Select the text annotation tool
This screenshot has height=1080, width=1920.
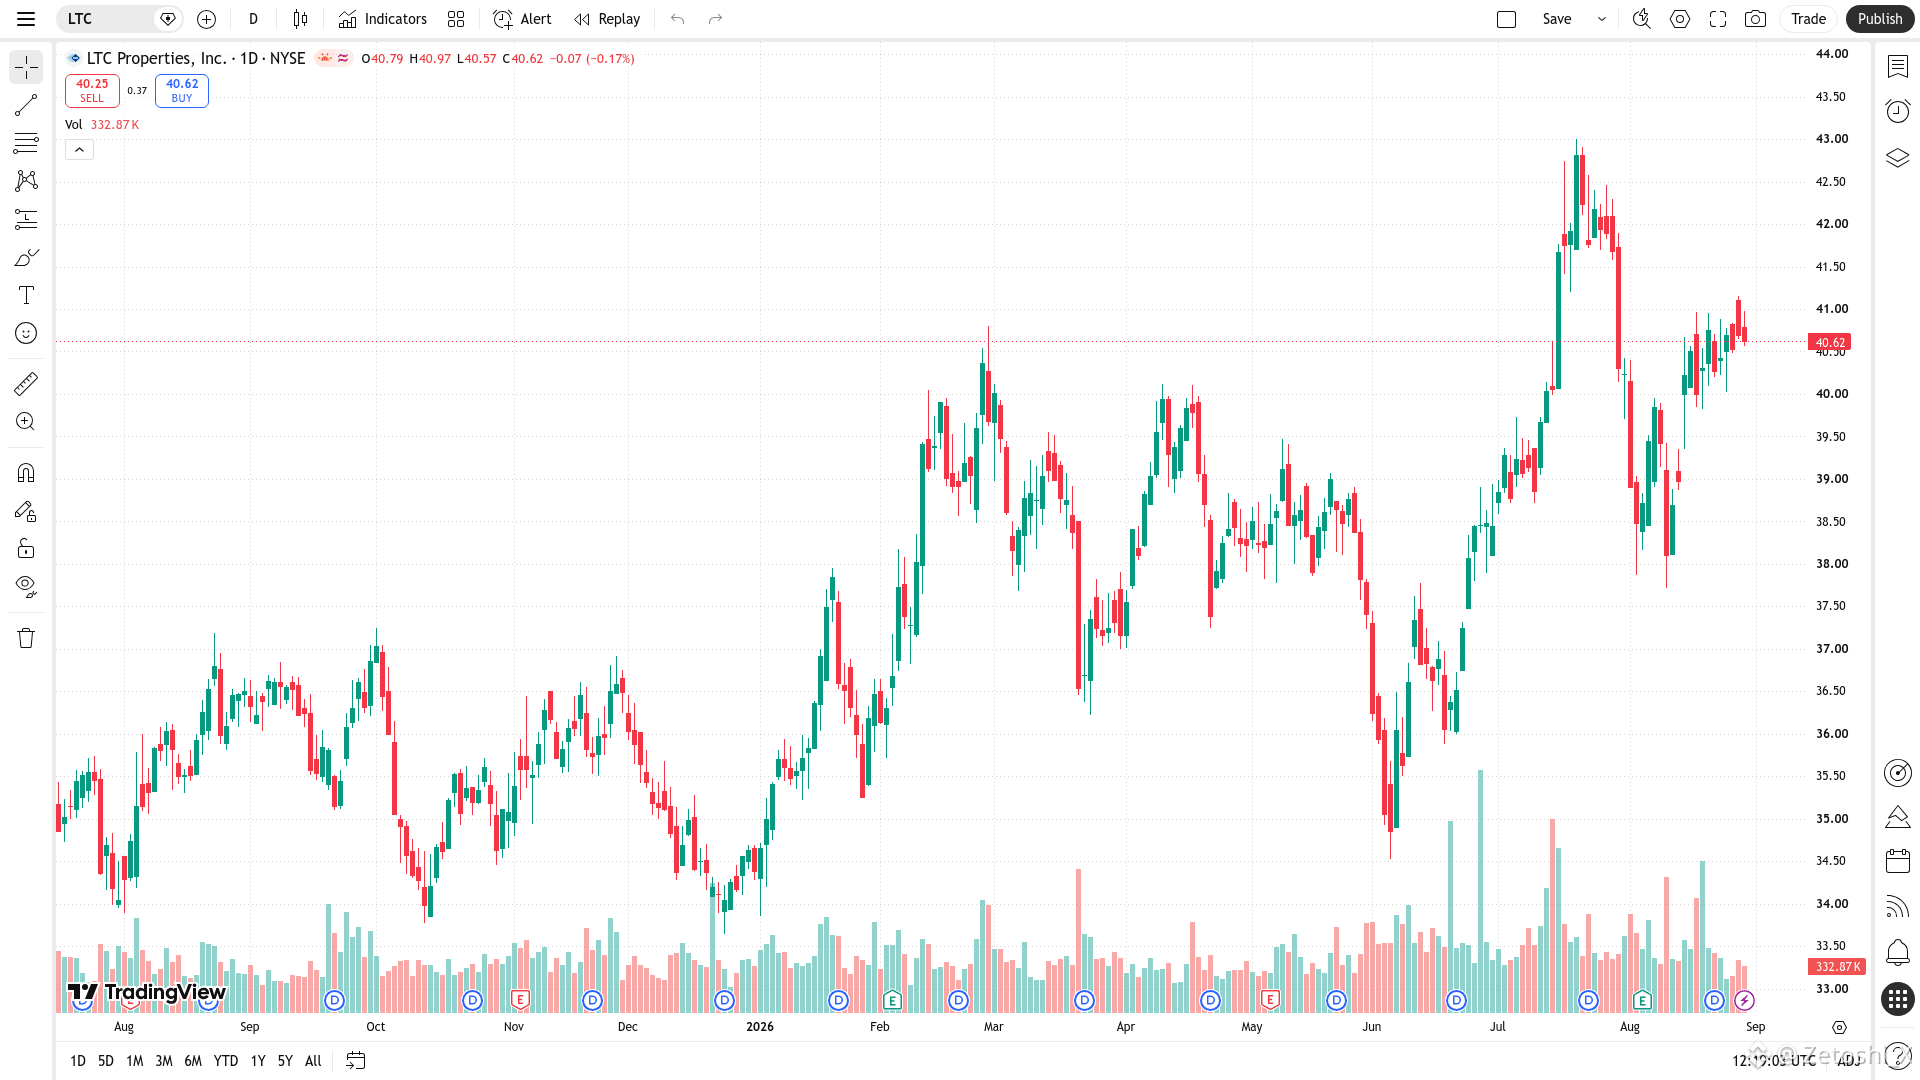[26, 295]
